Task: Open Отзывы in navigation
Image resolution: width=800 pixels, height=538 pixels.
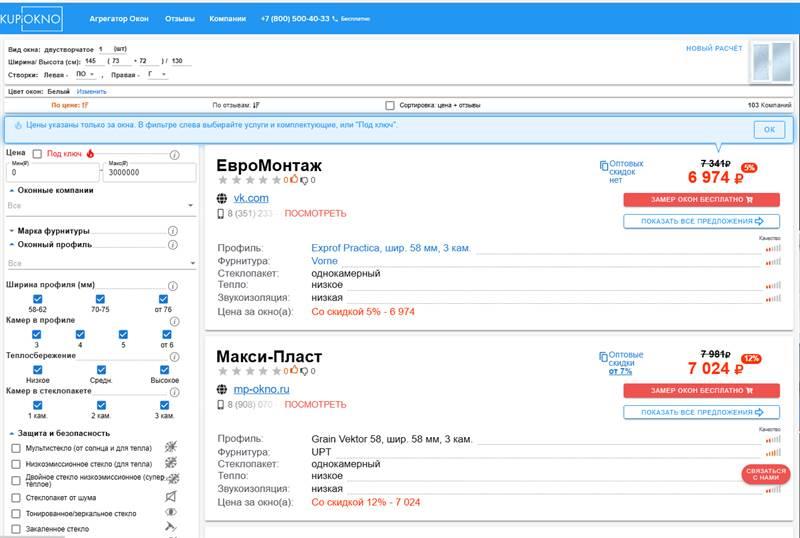Action: (180, 19)
